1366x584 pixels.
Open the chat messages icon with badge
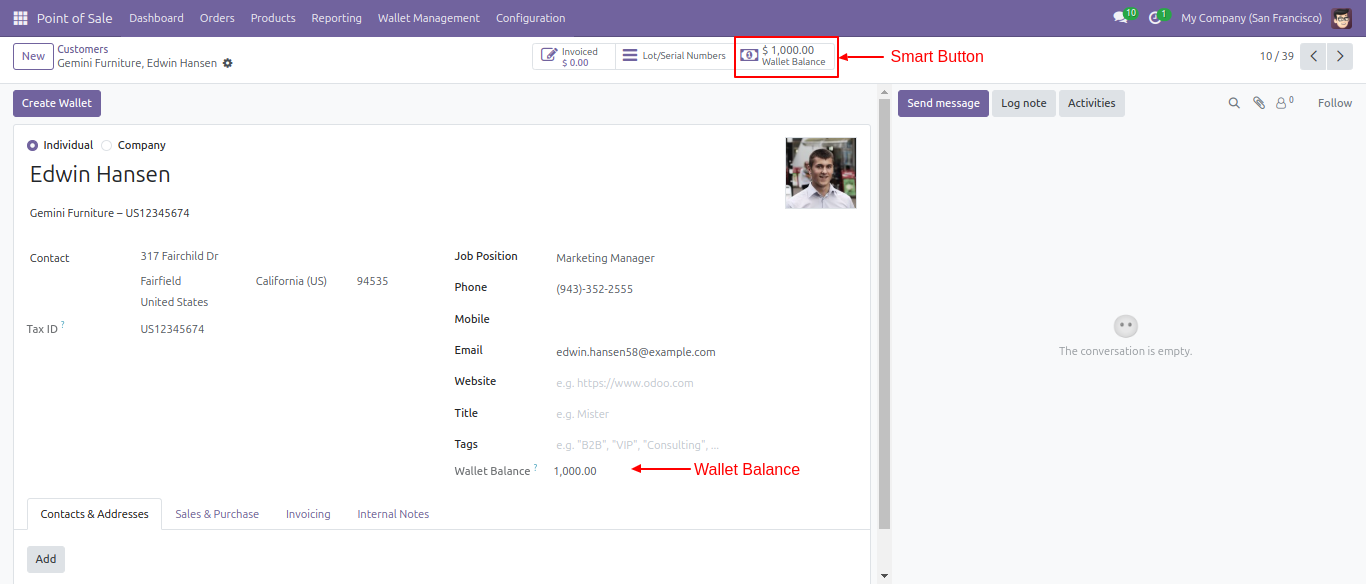pyautogui.click(x=1120, y=18)
